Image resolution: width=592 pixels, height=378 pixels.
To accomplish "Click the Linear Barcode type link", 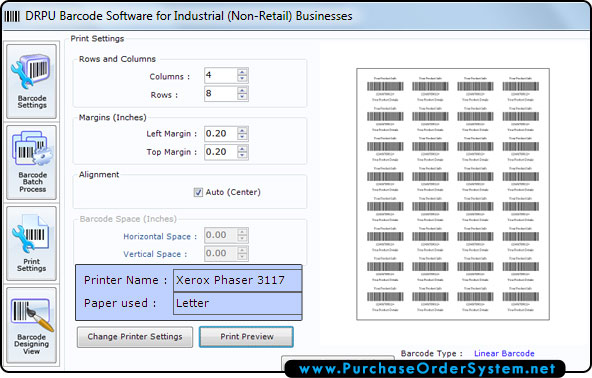I will point(504,353).
